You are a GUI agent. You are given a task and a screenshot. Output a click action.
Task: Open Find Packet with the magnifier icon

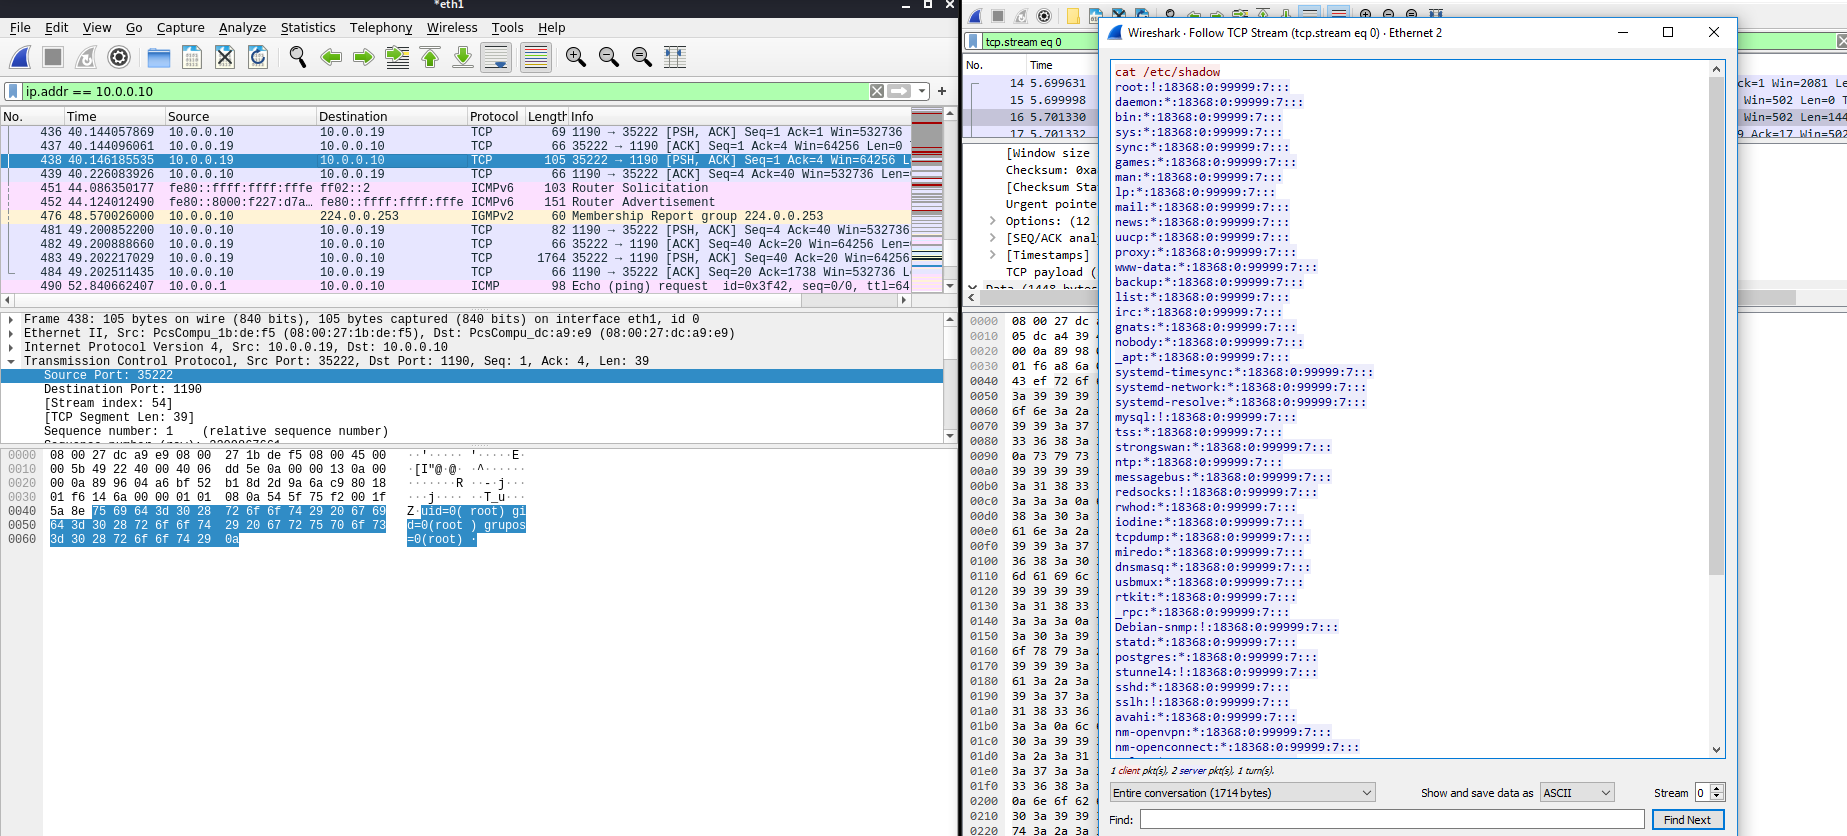click(x=298, y=58)
